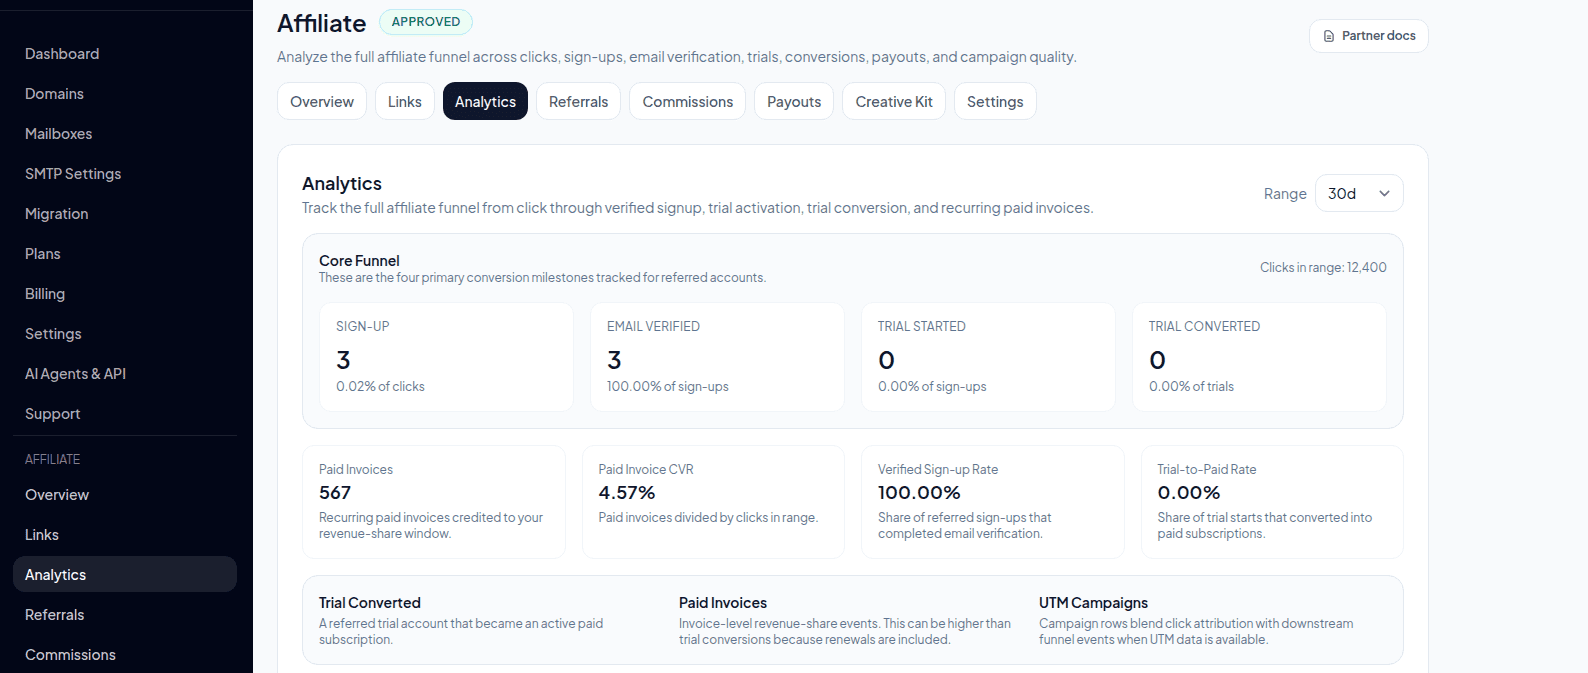1588x673 pixels.
Task: Click the Trial-to-Paid Rate 0.00% value
Action: [1189, 493]
